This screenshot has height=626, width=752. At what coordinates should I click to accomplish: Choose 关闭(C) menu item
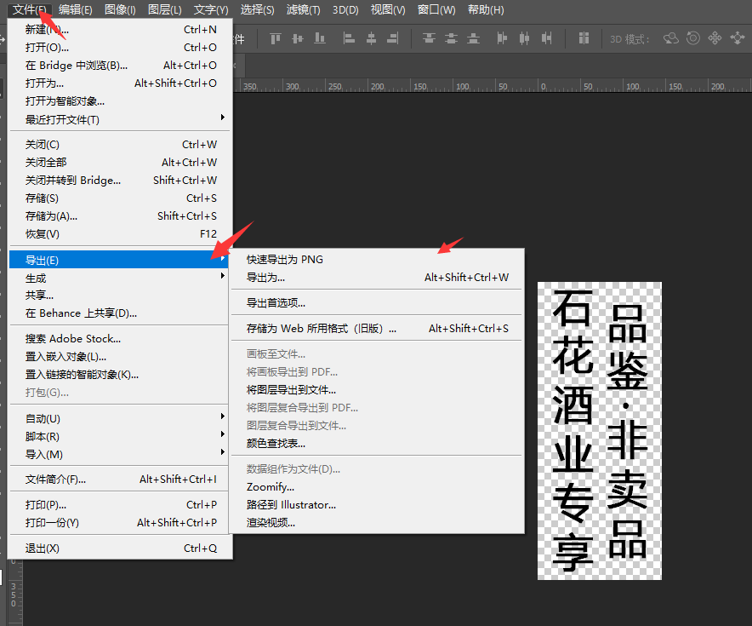pos(120,144)
